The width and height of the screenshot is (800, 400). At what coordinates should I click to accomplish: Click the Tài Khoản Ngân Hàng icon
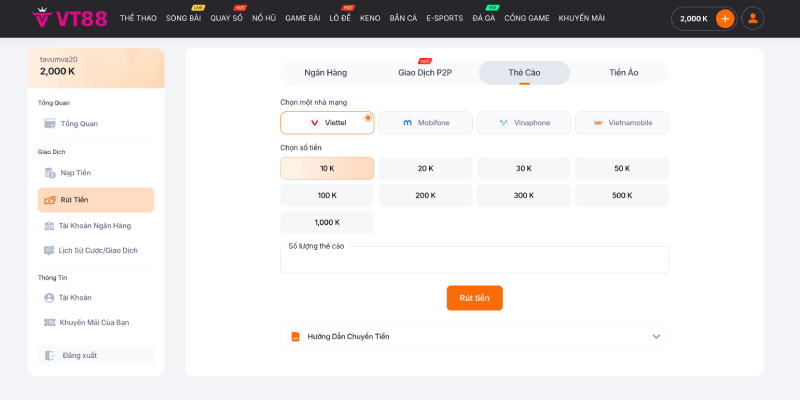click(49, 226)
